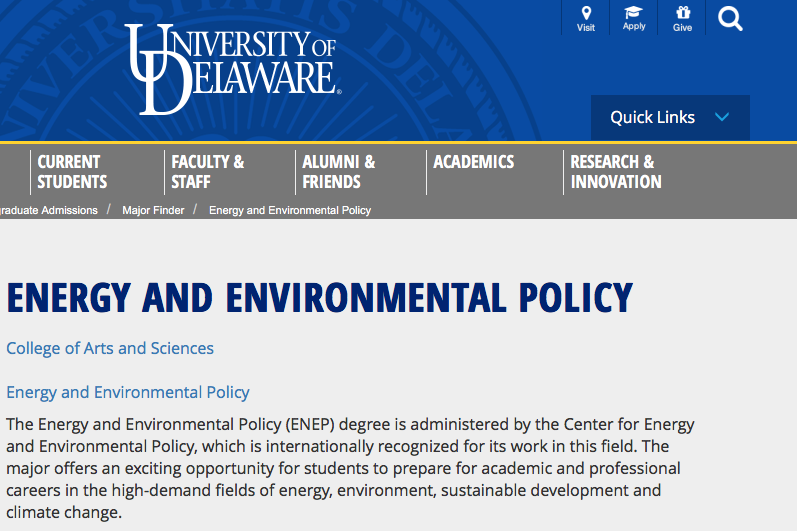Open College of Arts and Sciences link
This screenshot has width=797, height=531.
[x=110, y=349]
